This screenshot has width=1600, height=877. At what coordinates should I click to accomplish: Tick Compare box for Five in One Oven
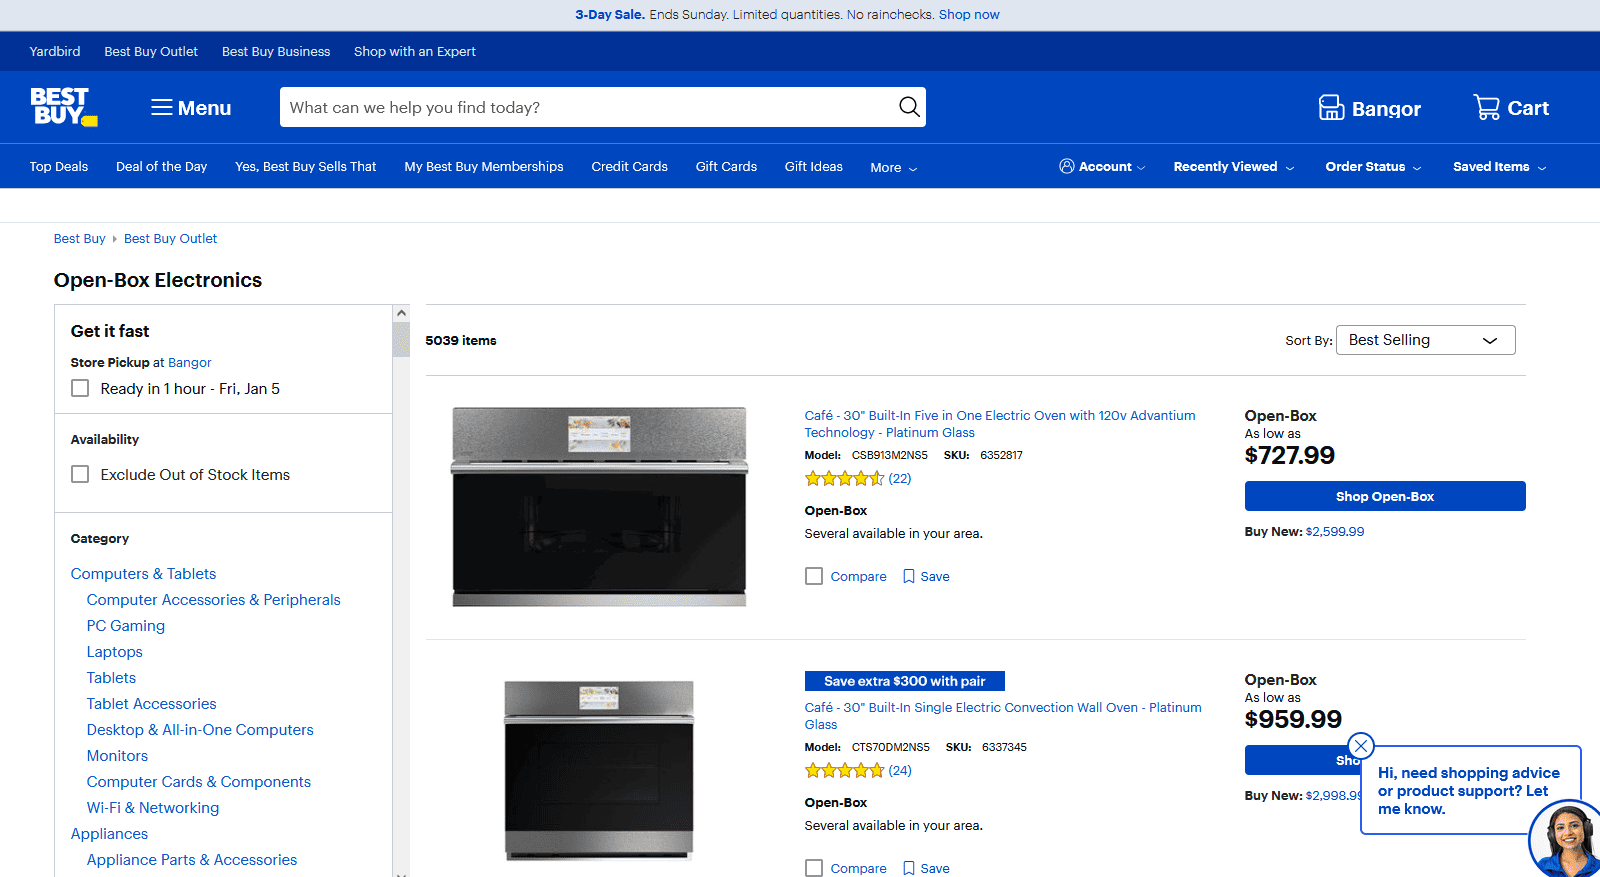click(814, 576)
